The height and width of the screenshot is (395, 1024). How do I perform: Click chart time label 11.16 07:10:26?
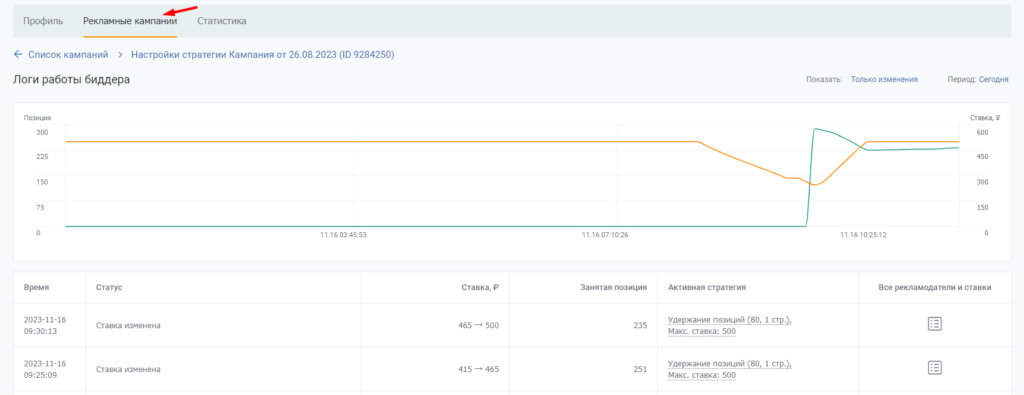point(605,234)
